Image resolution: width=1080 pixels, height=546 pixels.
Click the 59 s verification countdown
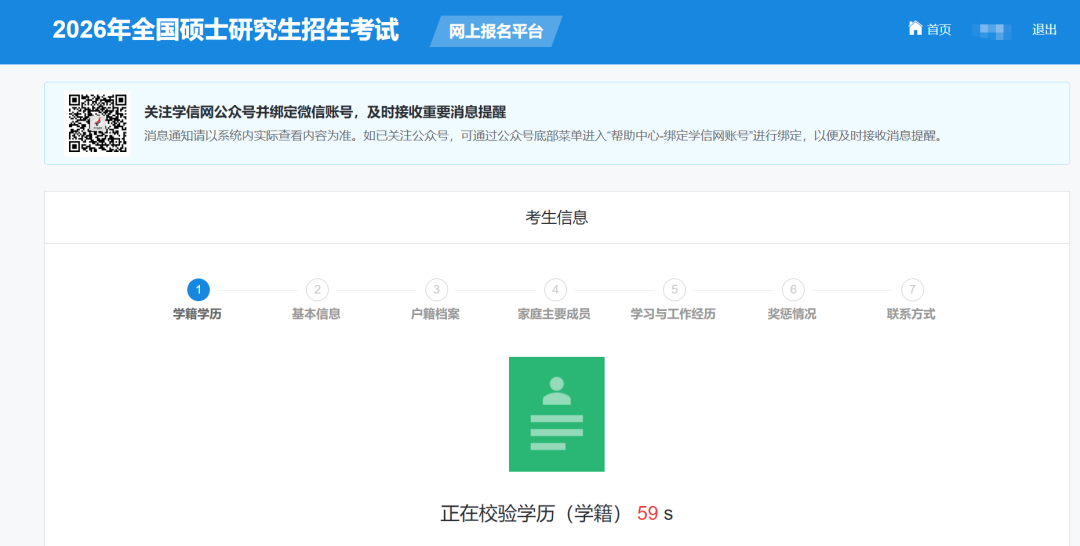click(x=655, y=514)
